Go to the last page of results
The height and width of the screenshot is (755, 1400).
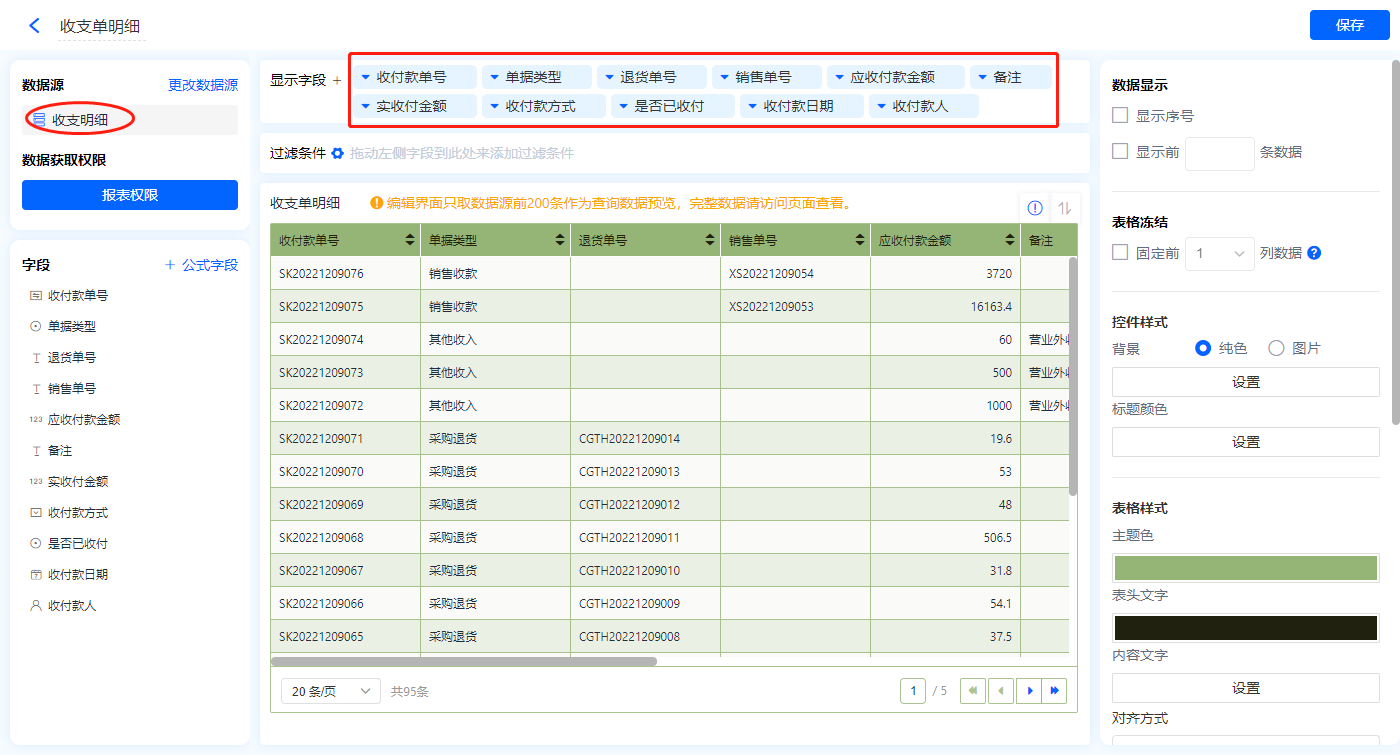(1055, 690)
